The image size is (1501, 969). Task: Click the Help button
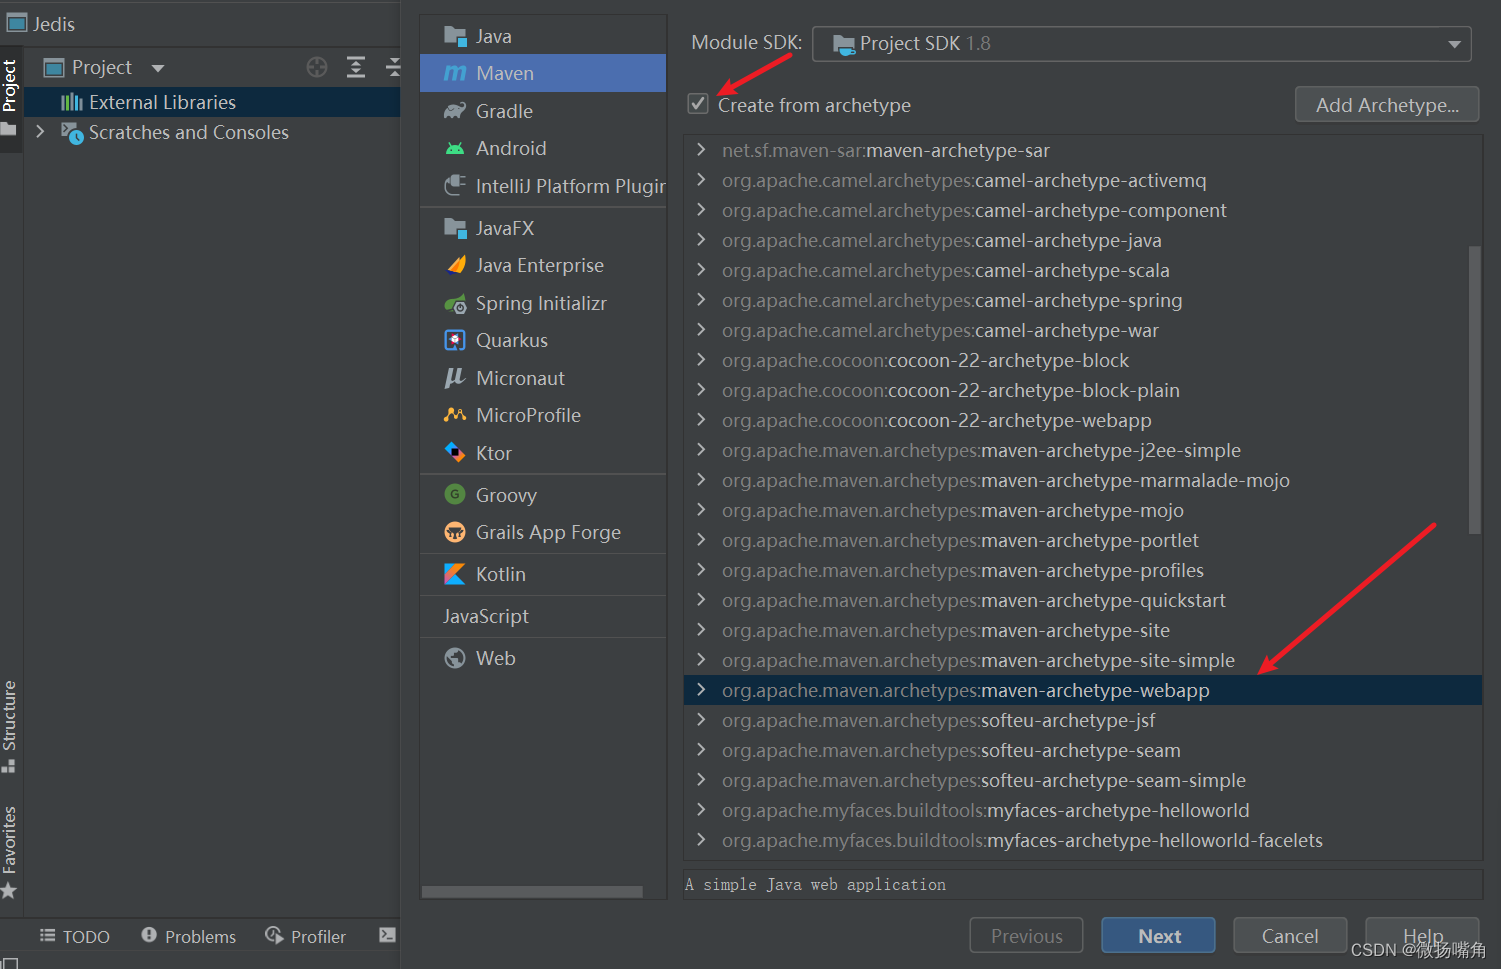point(1422,936)
